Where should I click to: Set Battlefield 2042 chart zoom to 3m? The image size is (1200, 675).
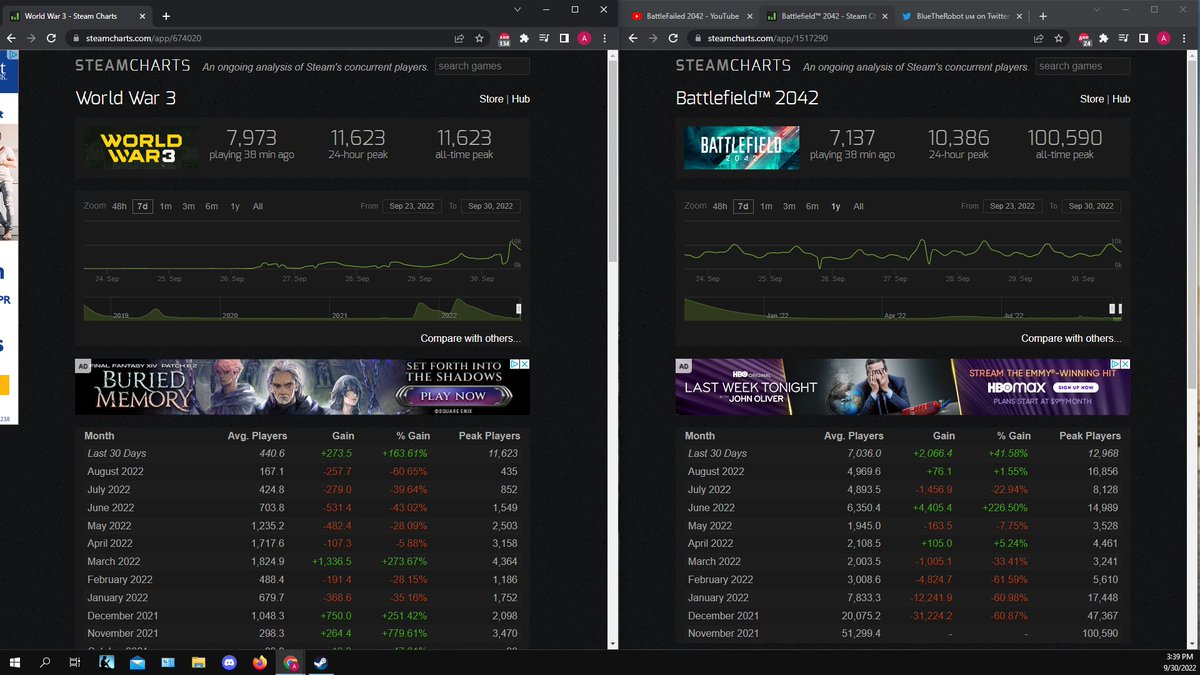coord(789,206)
